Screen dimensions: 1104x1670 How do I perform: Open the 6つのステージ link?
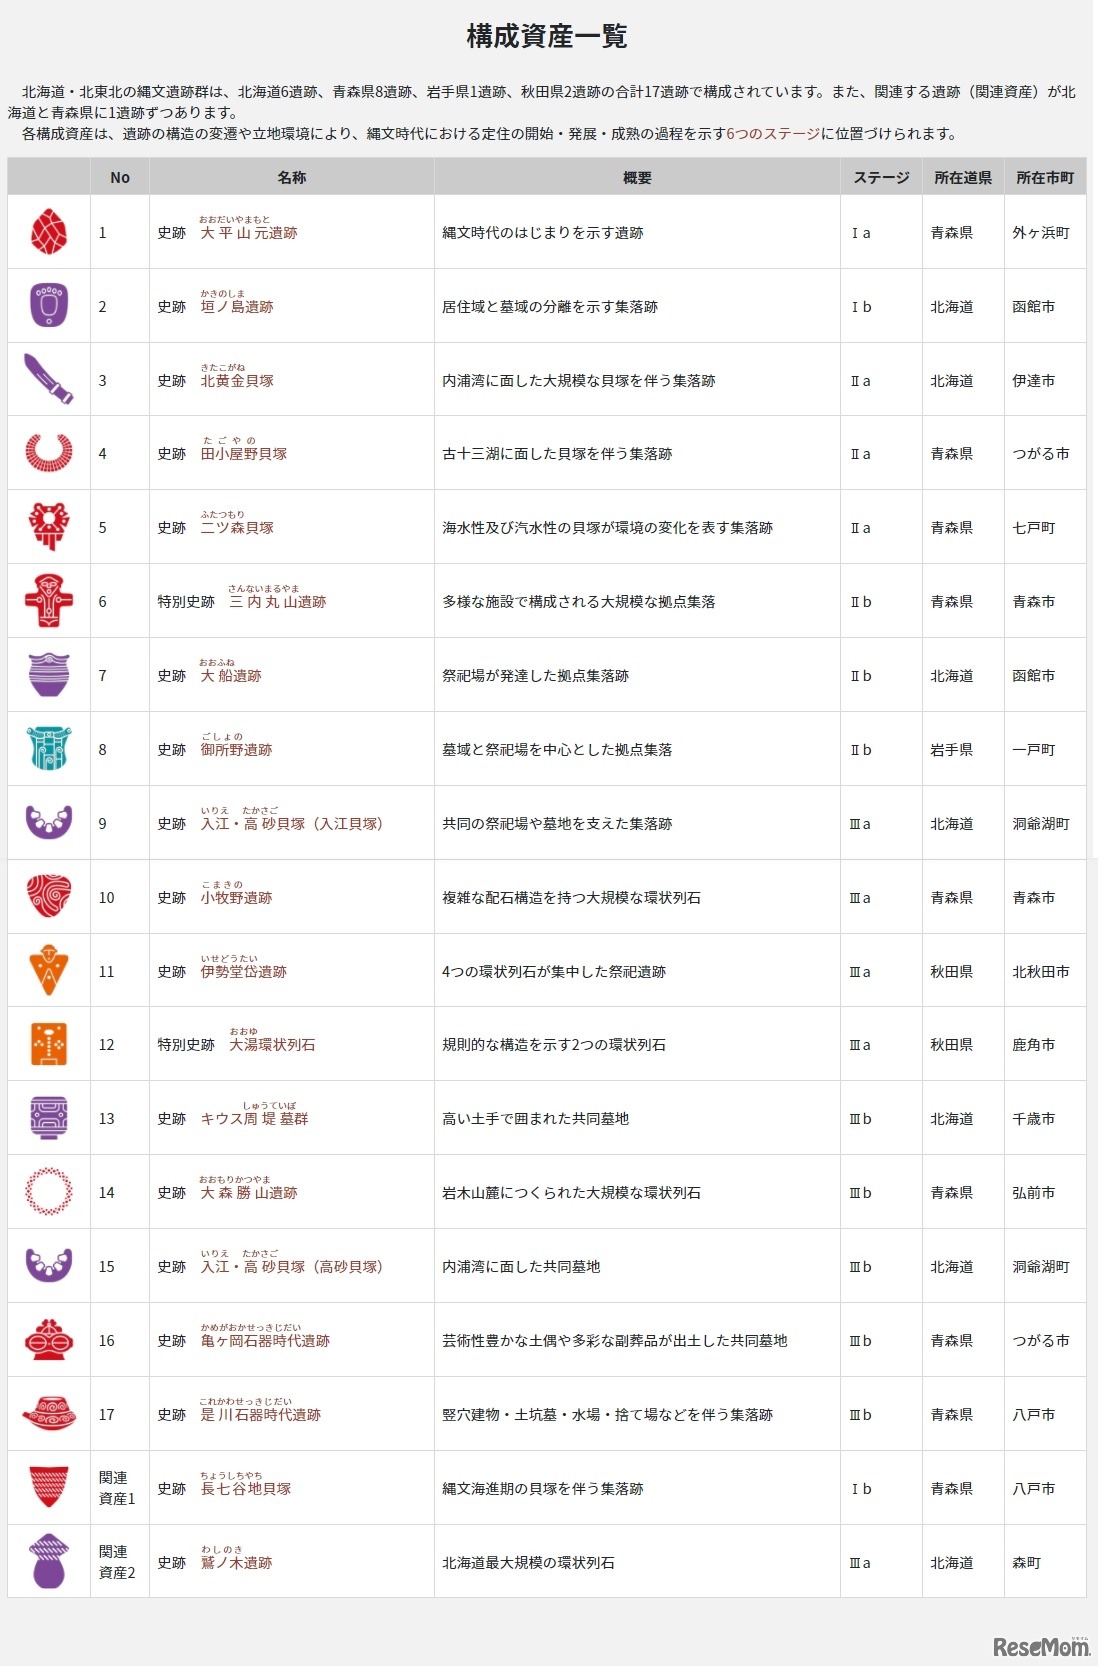click(x=773, y=134)
